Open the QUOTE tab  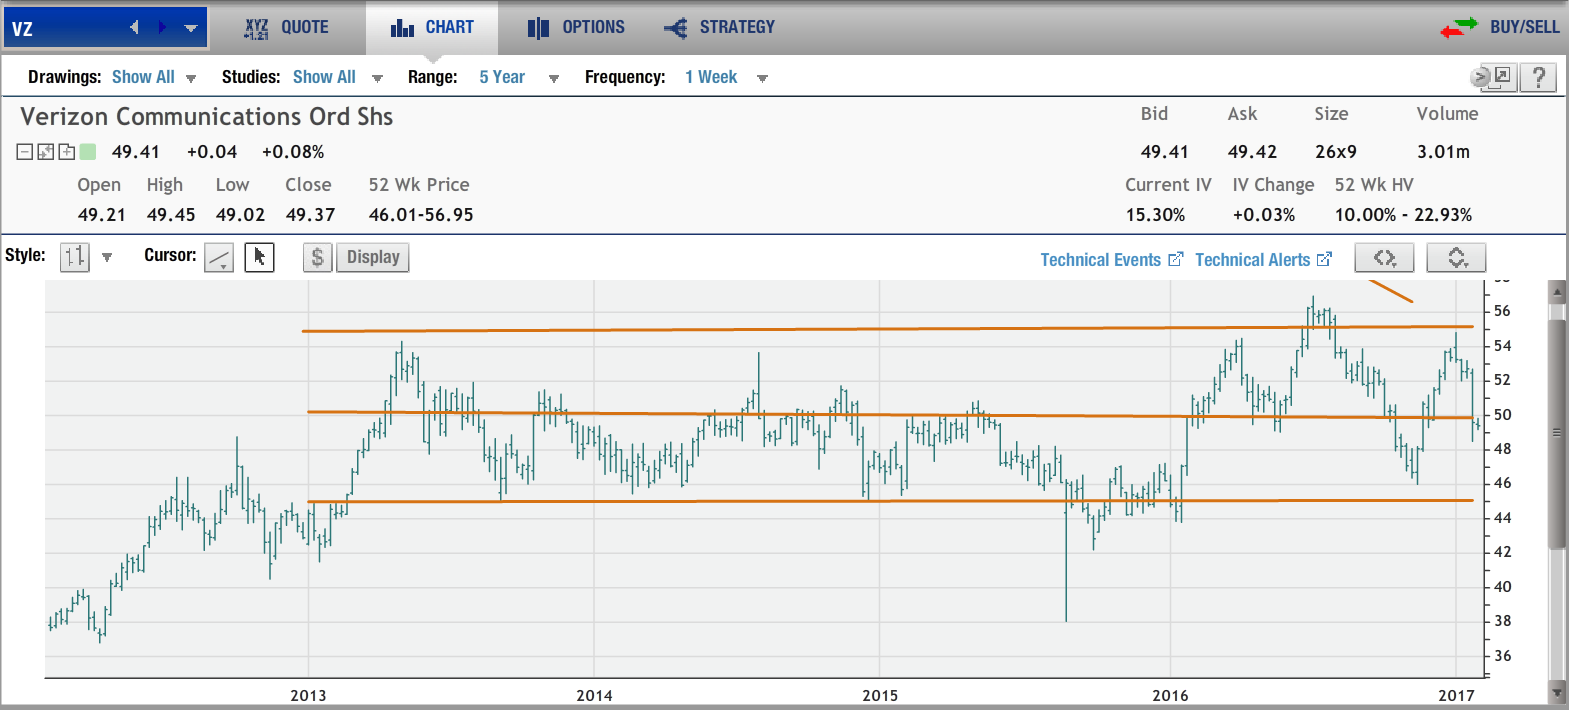tap(286, 28)
